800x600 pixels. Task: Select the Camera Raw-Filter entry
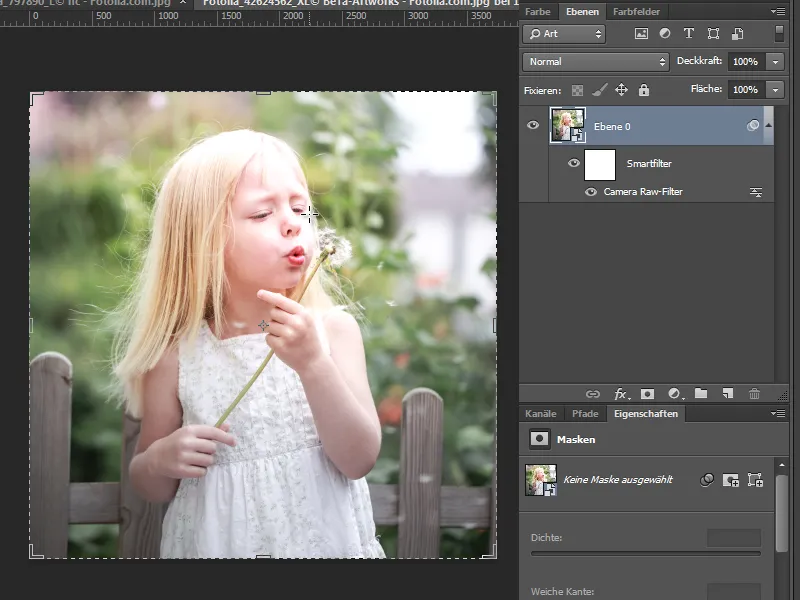point(643,192)
